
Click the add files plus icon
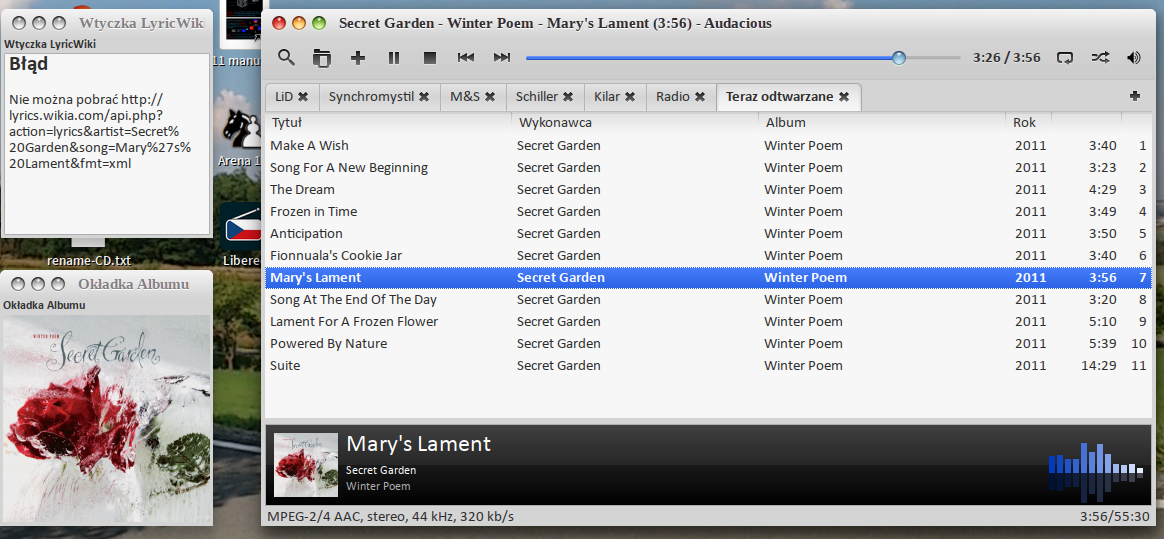(358, 58)
